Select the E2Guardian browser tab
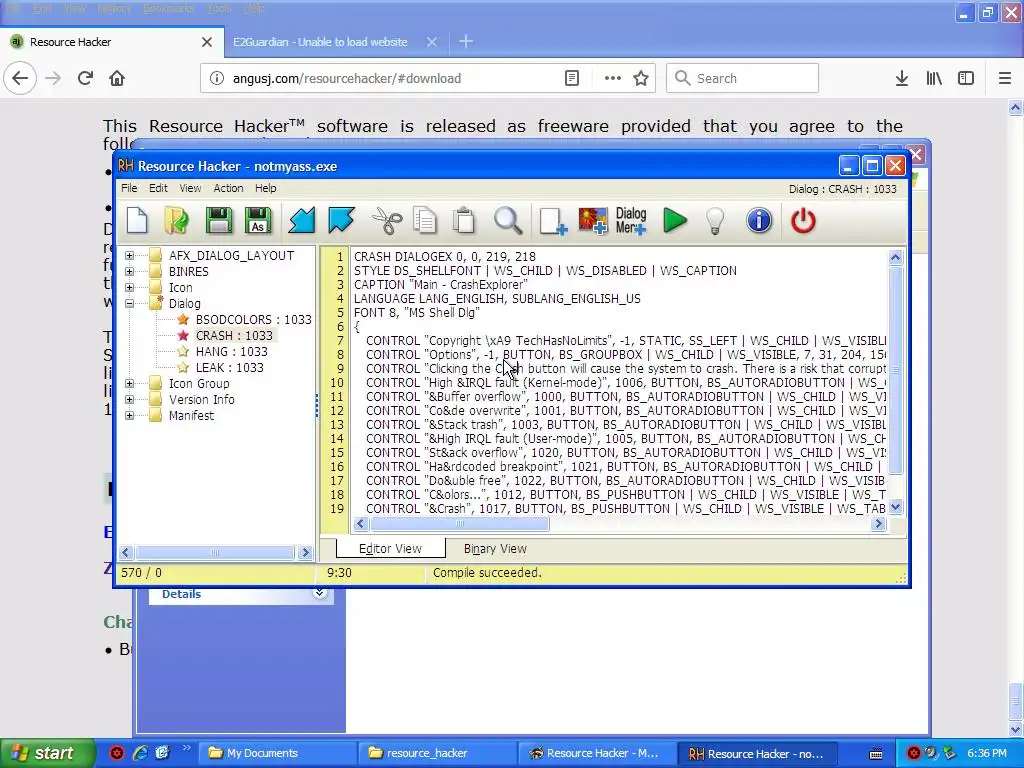 [x=320, y=42]
